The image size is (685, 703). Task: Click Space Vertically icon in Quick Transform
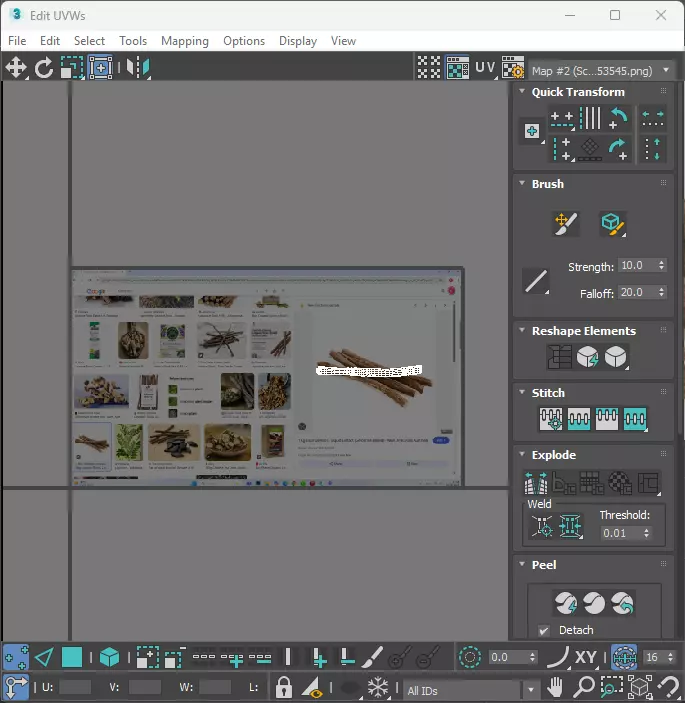[x=653, y=149]
